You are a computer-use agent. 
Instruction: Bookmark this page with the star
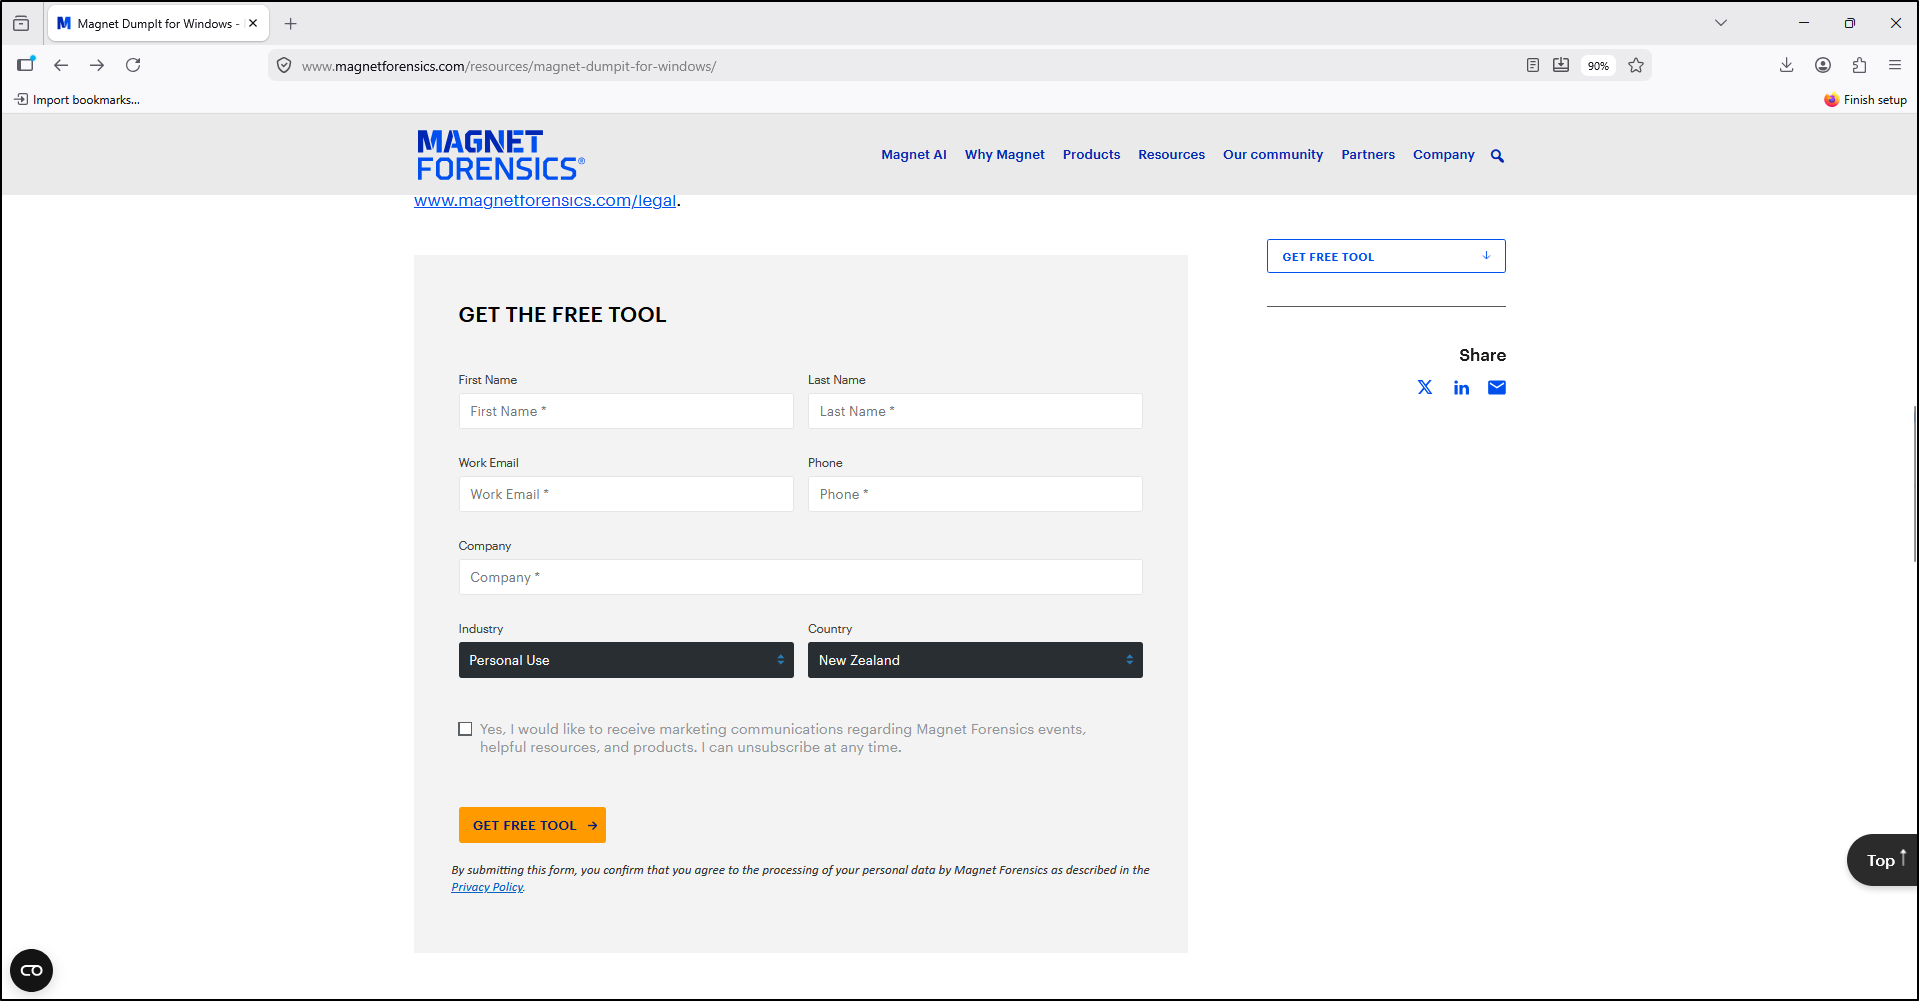pyautogui.click(x=1636, y=65)
